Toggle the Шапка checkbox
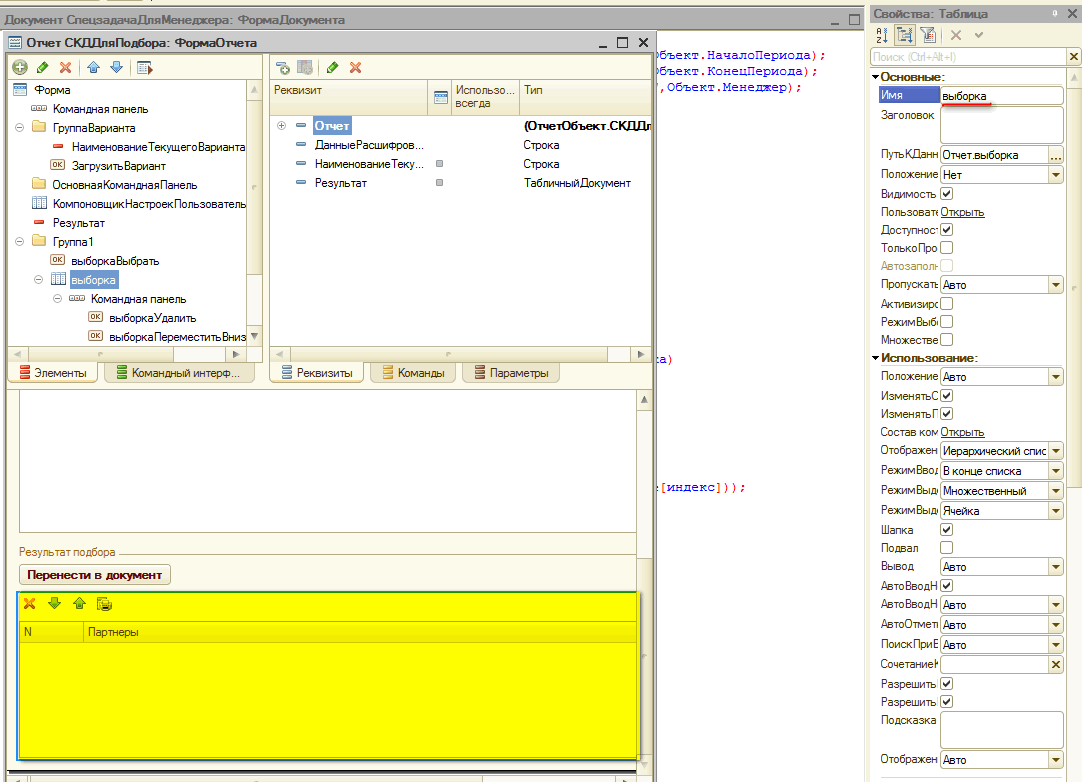Viewport: 1082px width, 782px height. tap(946, 529)
